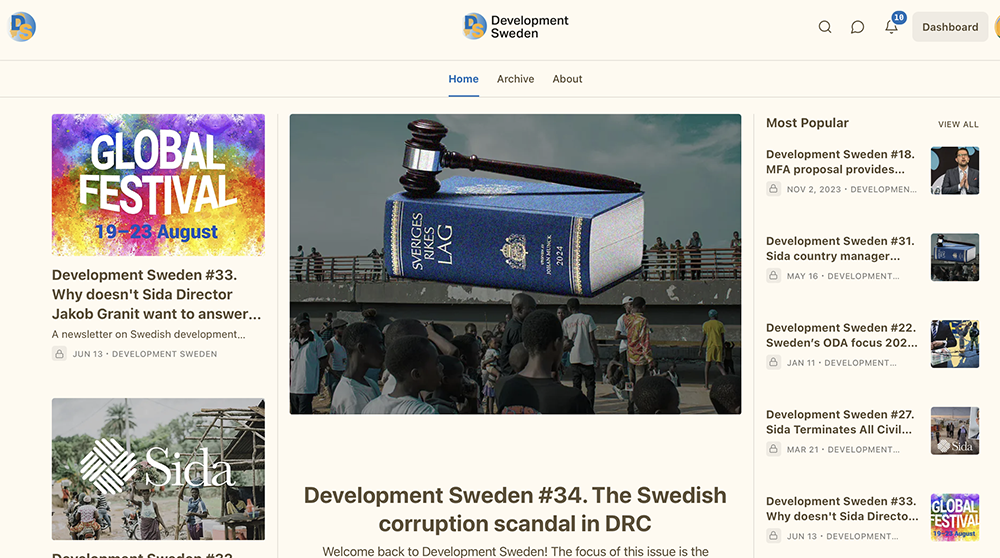Switch to the Archive tab
This screenshot has width=1000, height=558.
pos(515,79)
